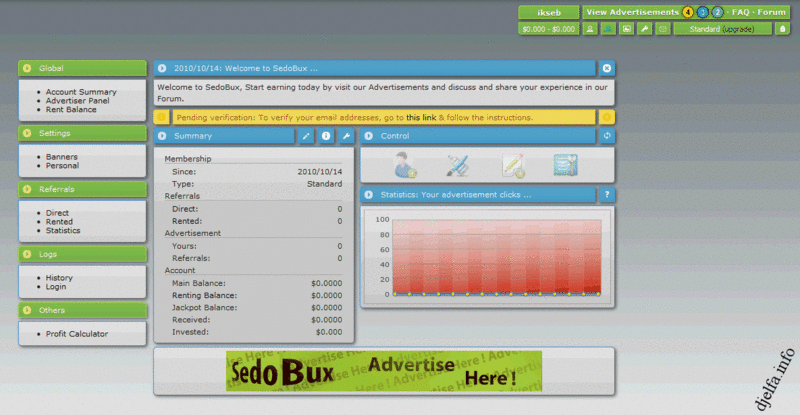Viewport: 800px width, 415px height.
Task: Click the left yellow icon on verification bar
Action: (x=161, y=117)
